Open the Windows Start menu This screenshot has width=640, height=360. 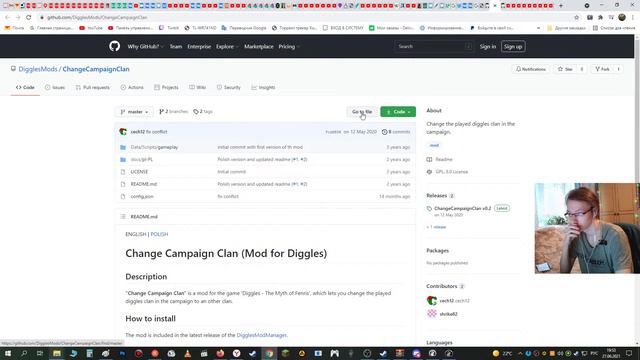click(x=7, y=353)
